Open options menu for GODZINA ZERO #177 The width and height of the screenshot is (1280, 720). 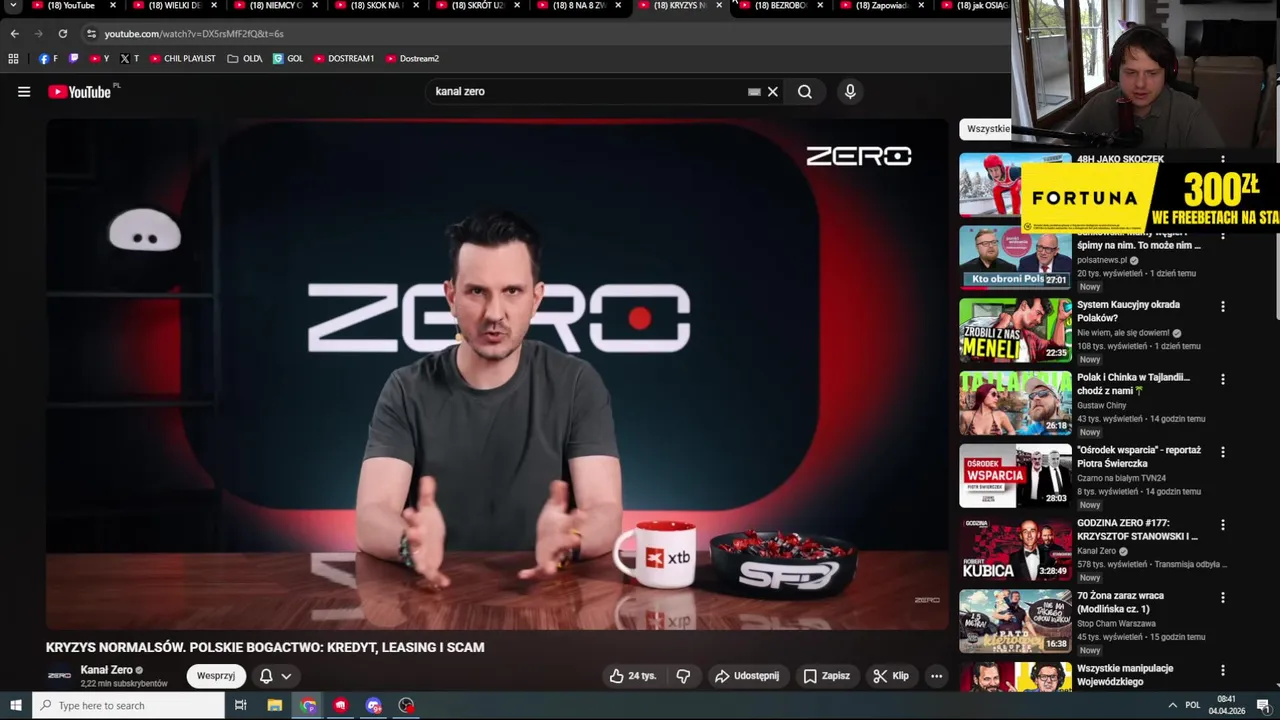1222,525
